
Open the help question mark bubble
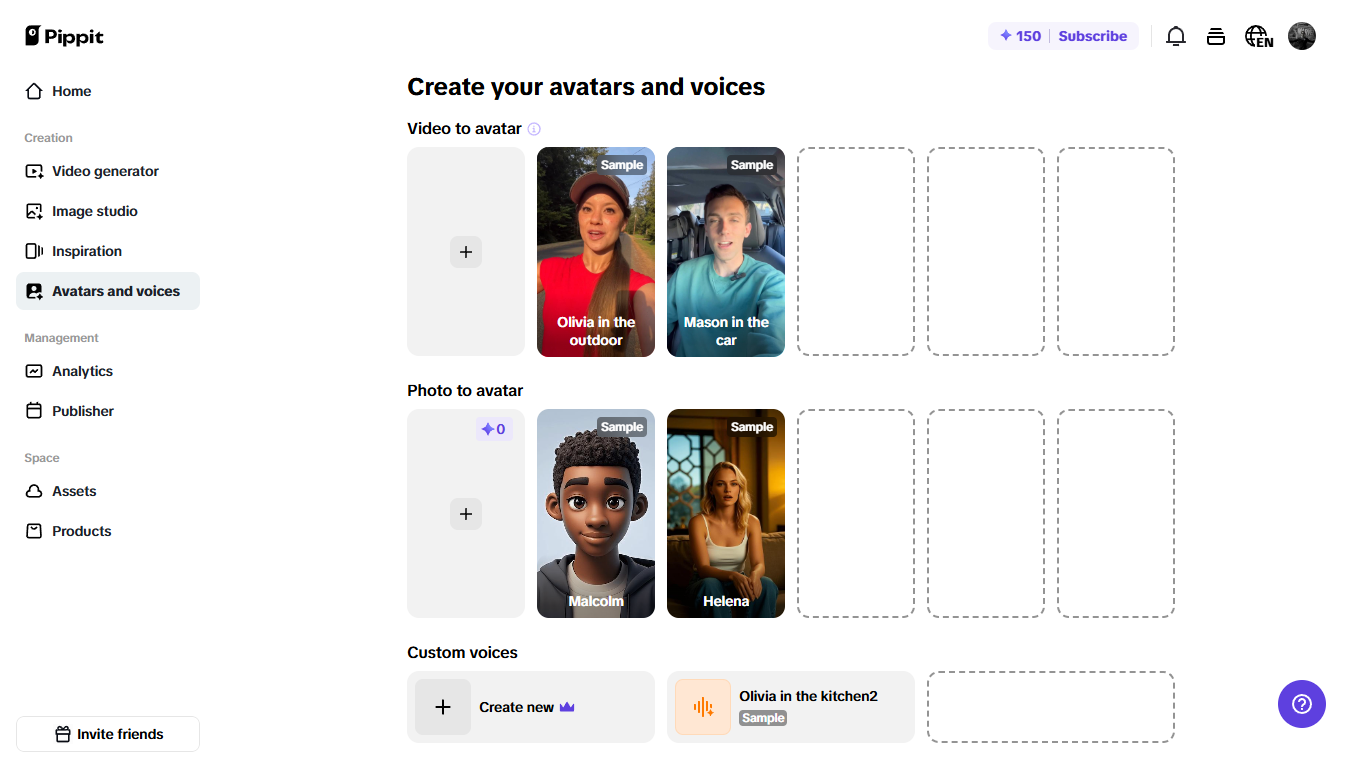pyautogui.click(x=1301, y=704)
